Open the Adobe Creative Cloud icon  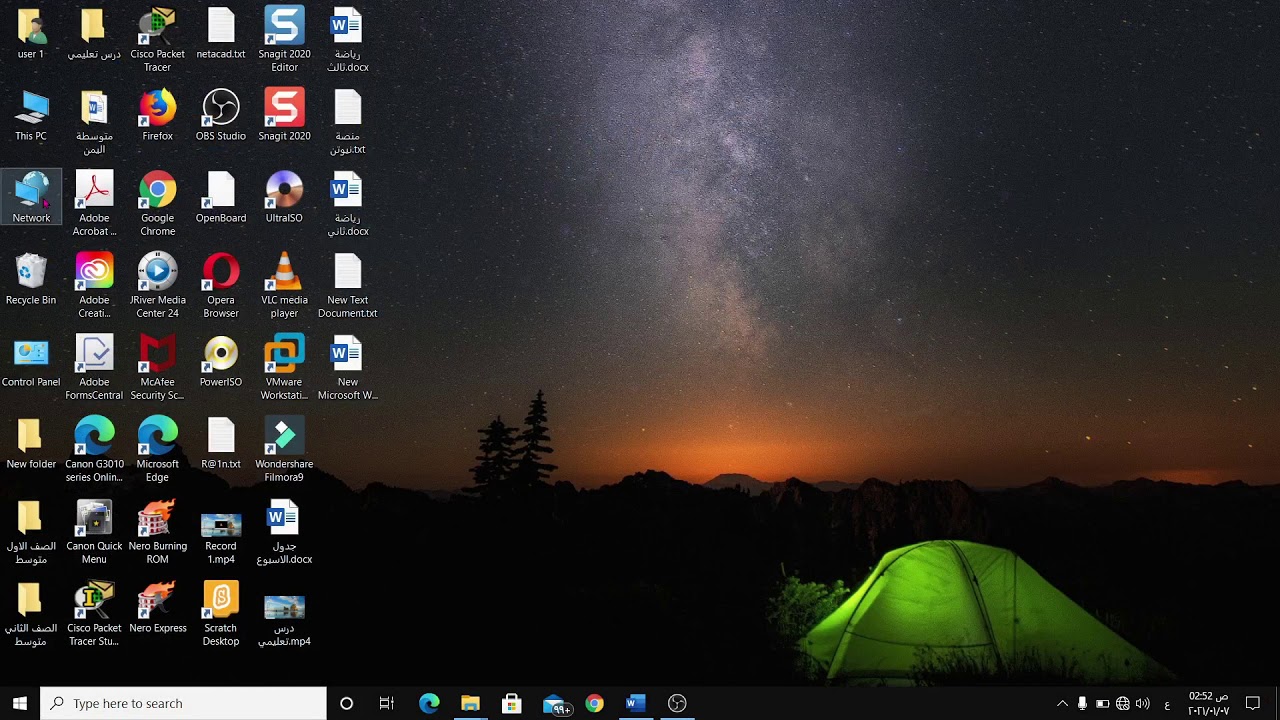click(x=94, y=285)
